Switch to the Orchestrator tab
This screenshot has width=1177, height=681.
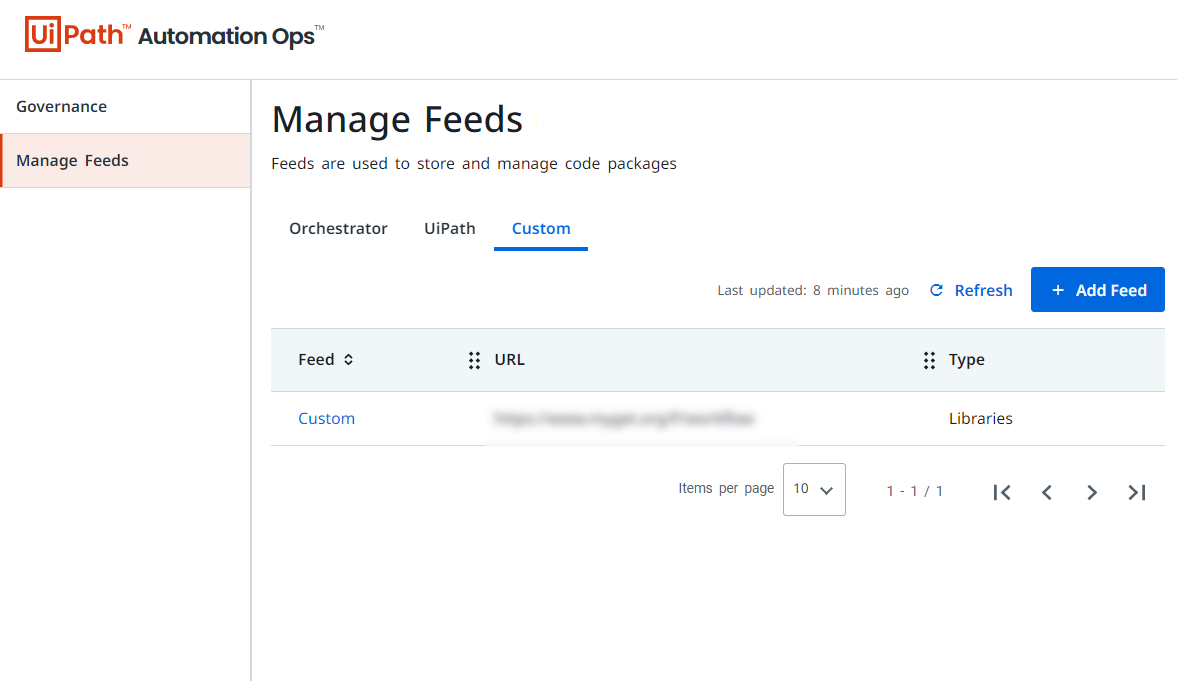tap(339, 228)
